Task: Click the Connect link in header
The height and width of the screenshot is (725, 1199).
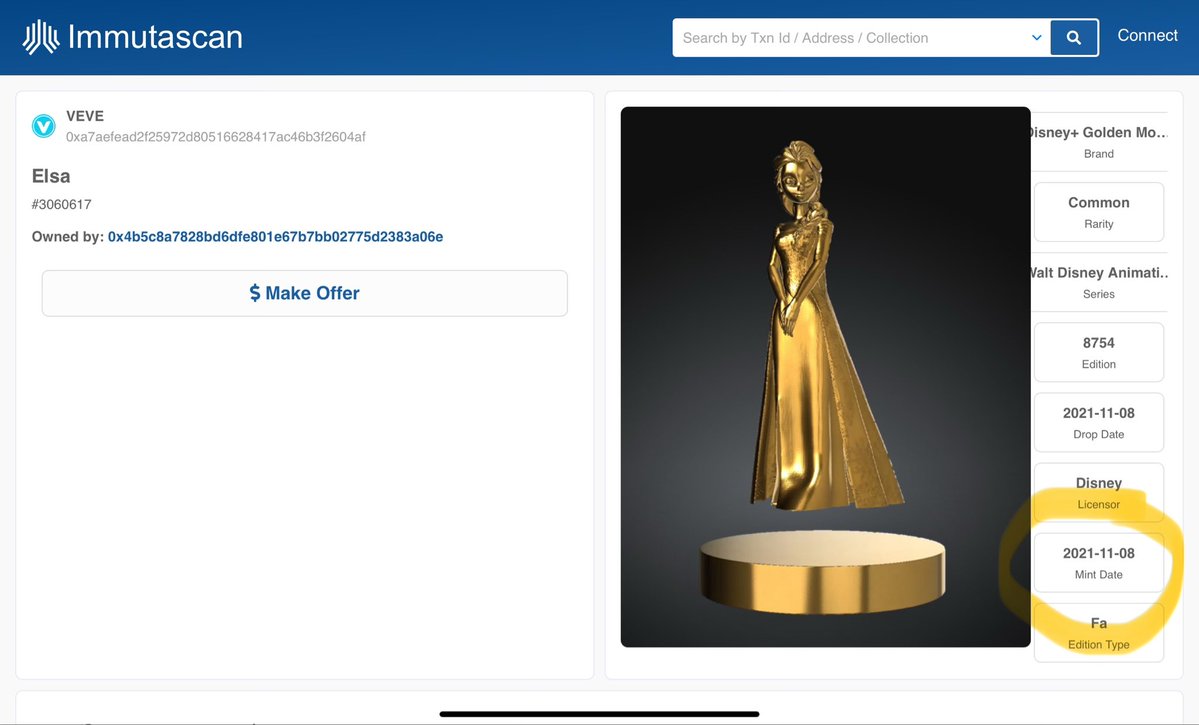Action: (1147, 35)
